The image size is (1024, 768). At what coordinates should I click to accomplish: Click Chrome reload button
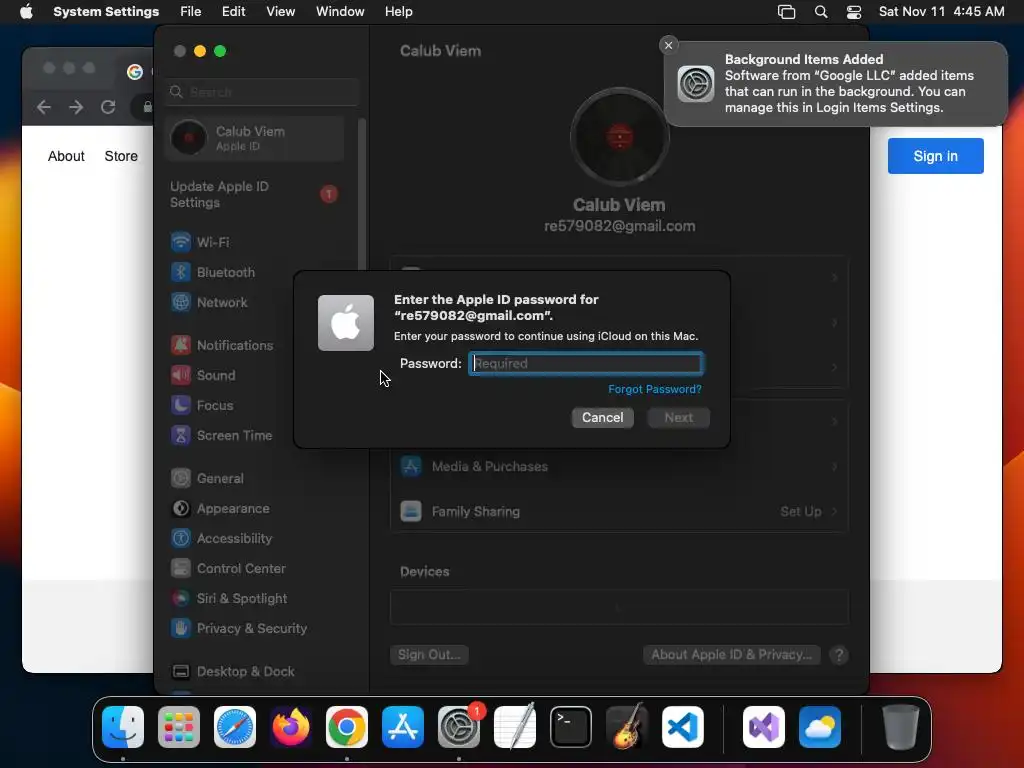(108, 106)
